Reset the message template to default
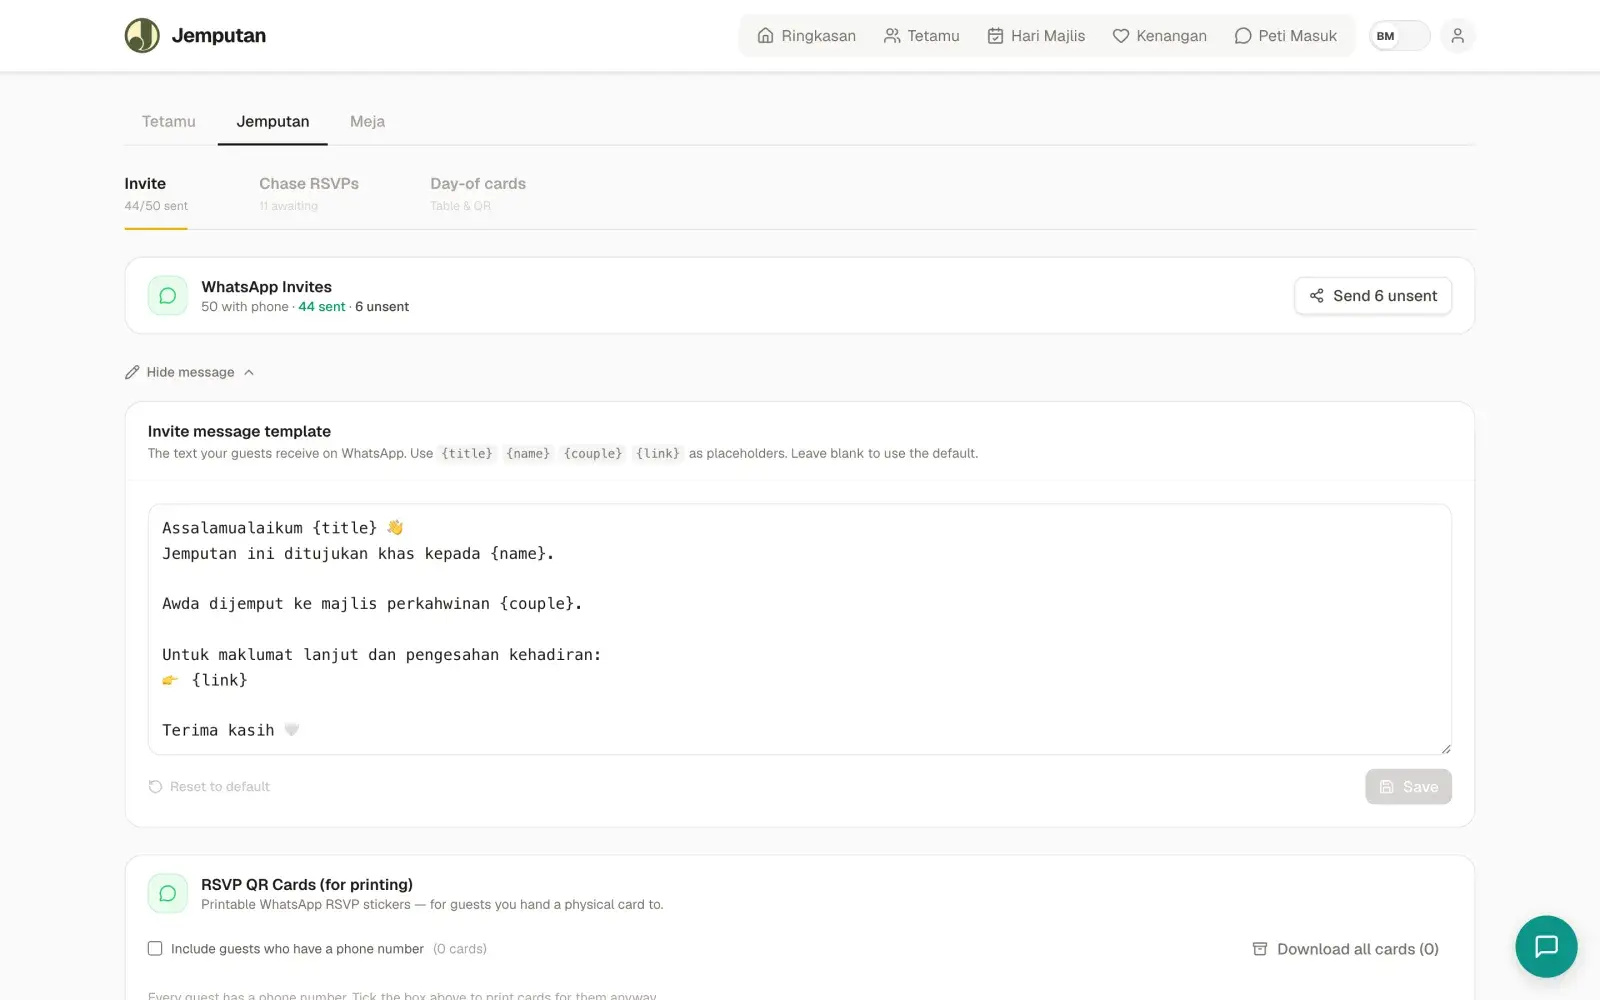This screenshot has width=1600, height=1000. [x=209, y=787]
